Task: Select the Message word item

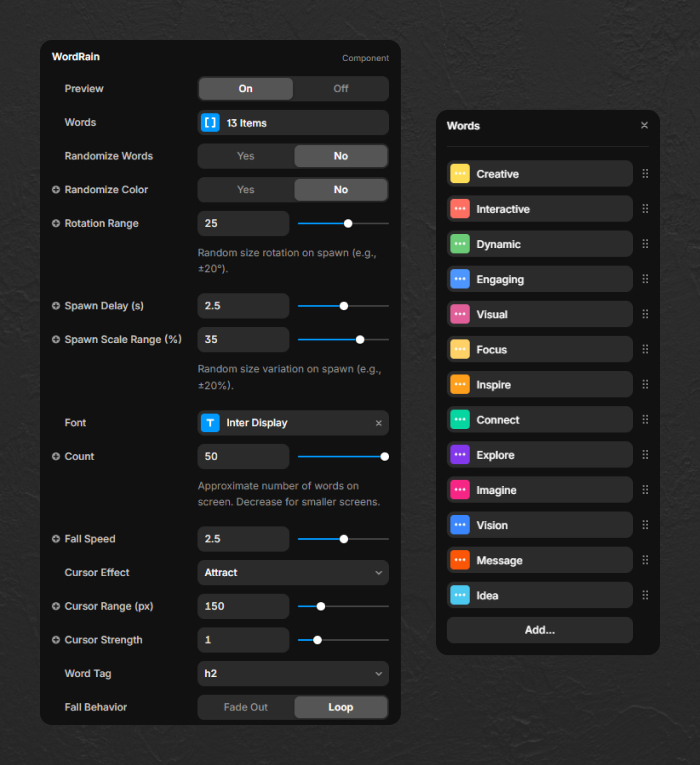Action: [540, 560]
